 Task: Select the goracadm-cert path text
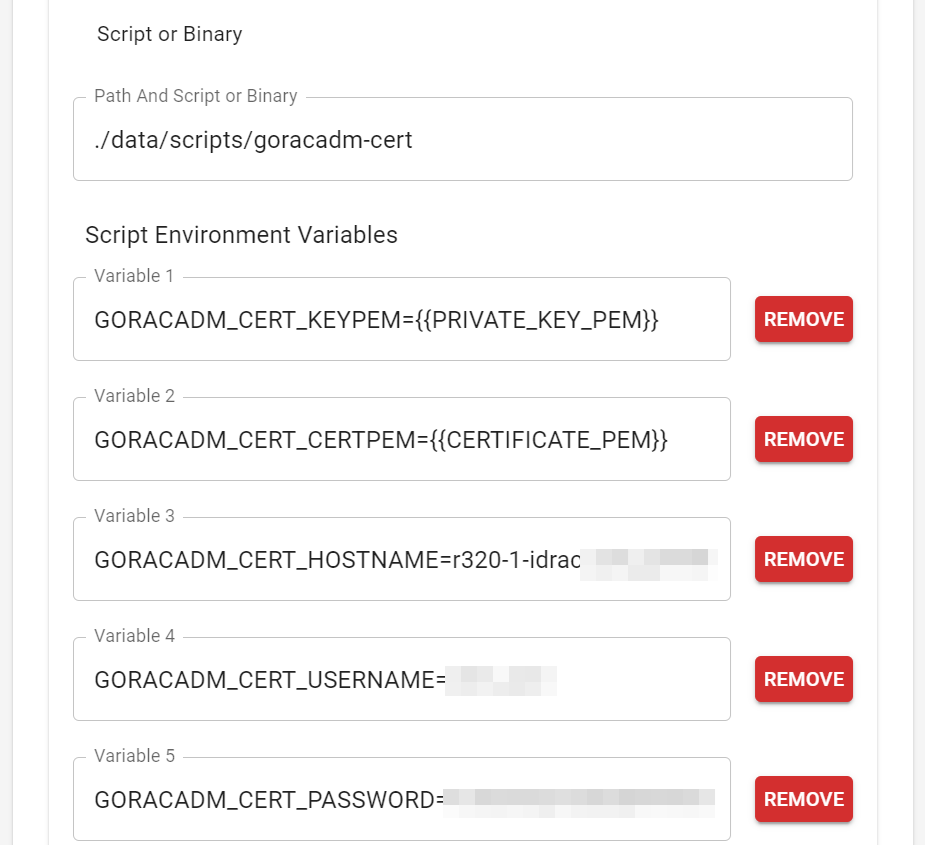click(252, 139)
